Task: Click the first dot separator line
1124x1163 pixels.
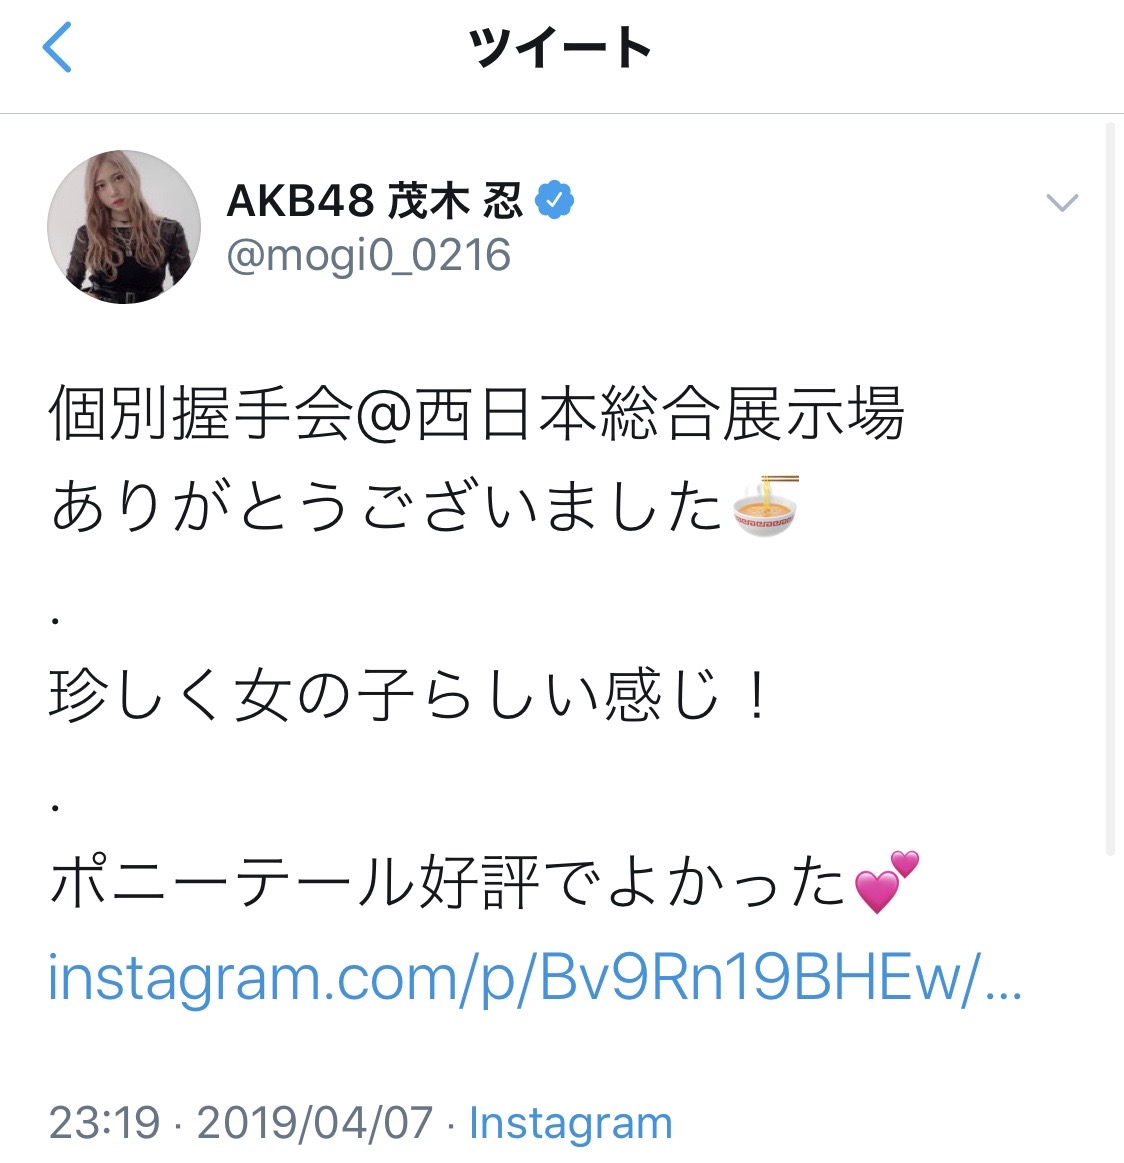Action: (x=56, y=620)
